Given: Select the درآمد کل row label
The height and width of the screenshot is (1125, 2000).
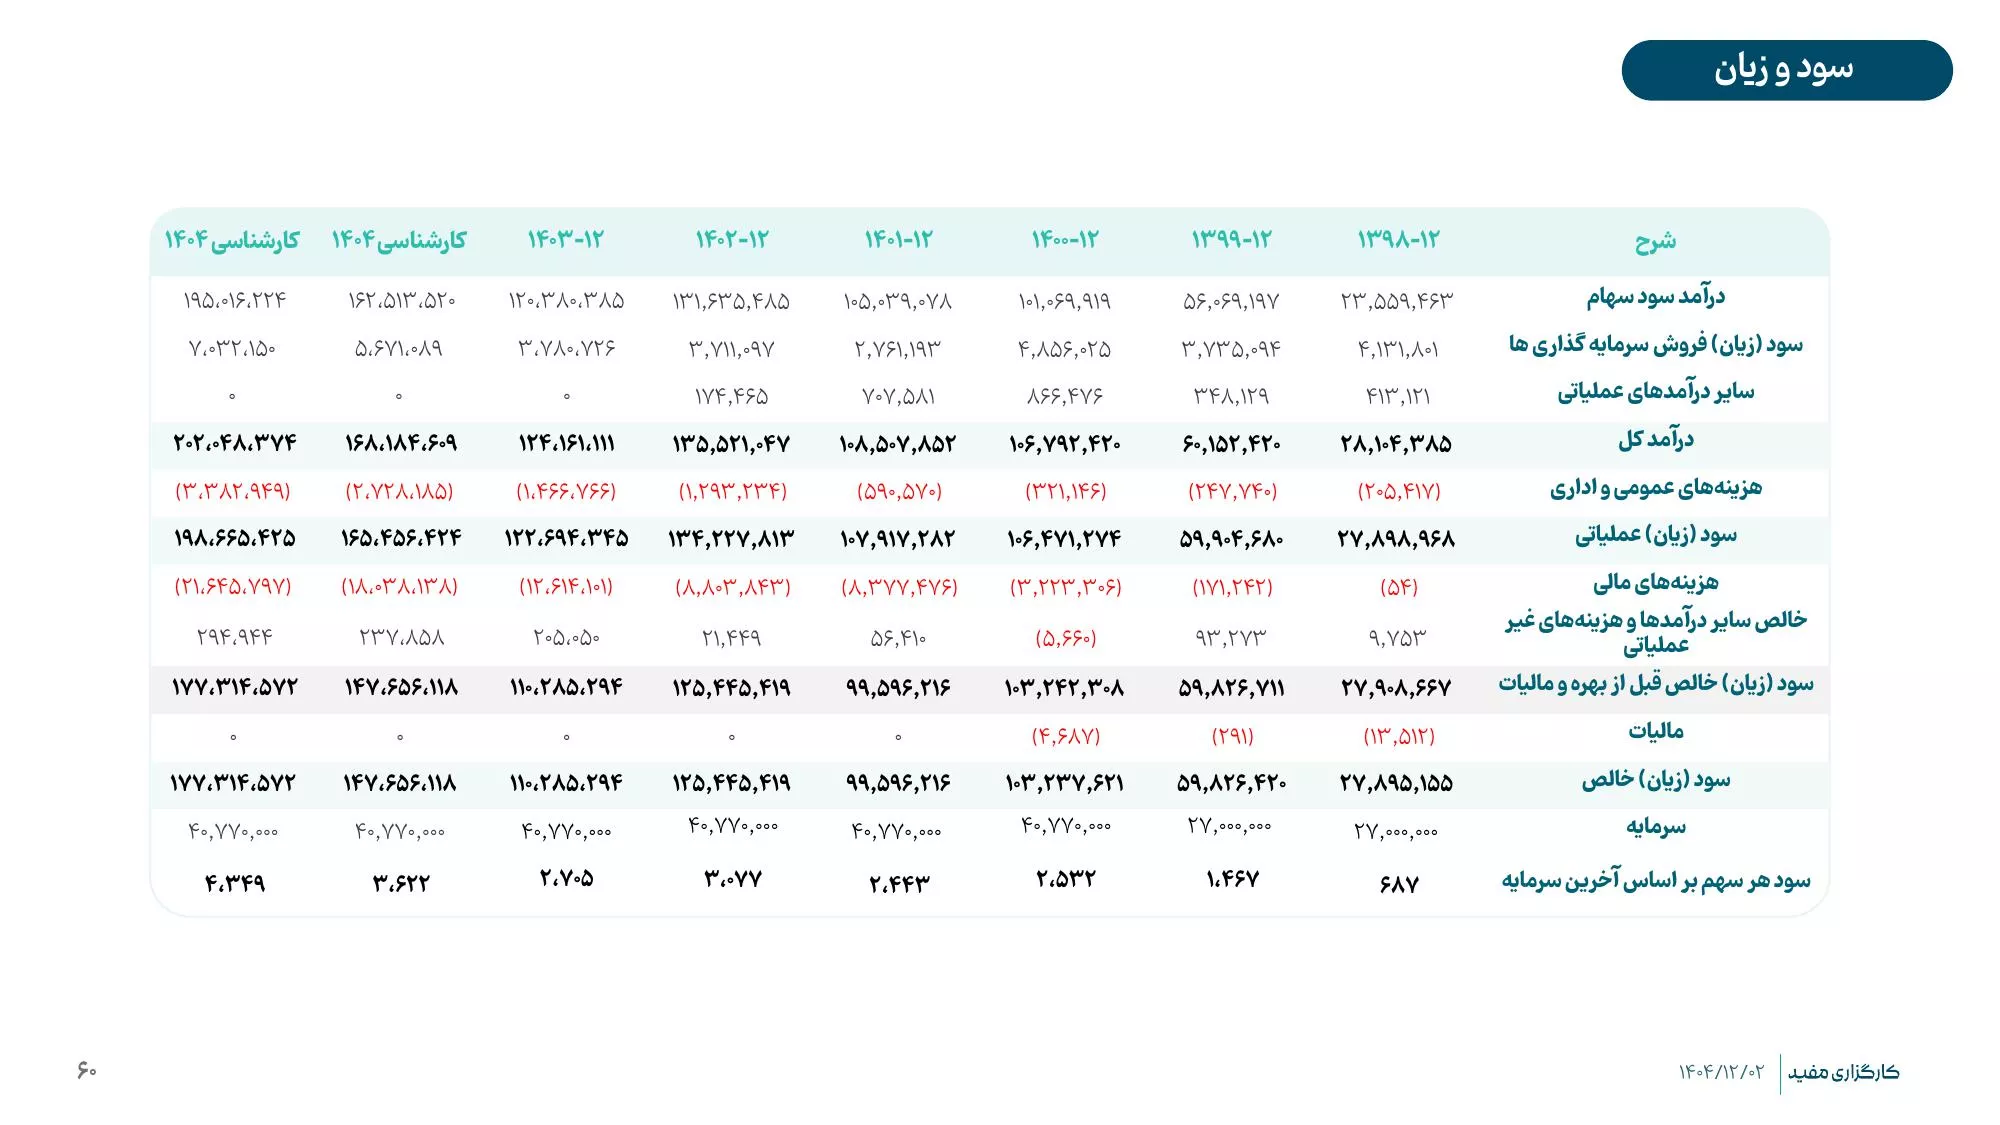Looking at the screenshot, I should 1655,439.
